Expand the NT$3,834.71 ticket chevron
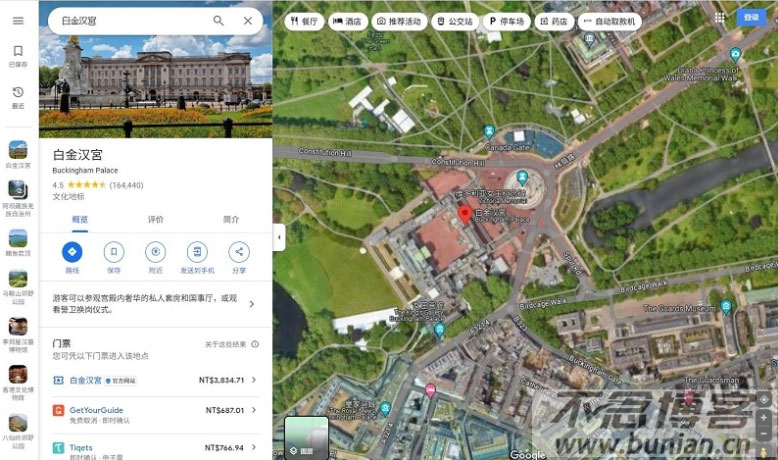 coord(254,380)
